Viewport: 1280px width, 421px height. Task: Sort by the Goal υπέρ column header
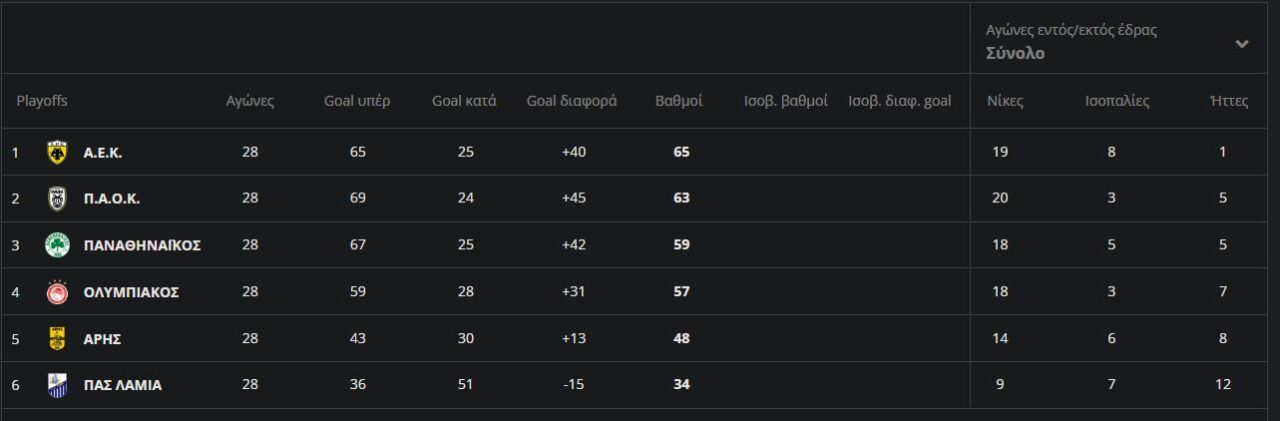coord(357,101)
